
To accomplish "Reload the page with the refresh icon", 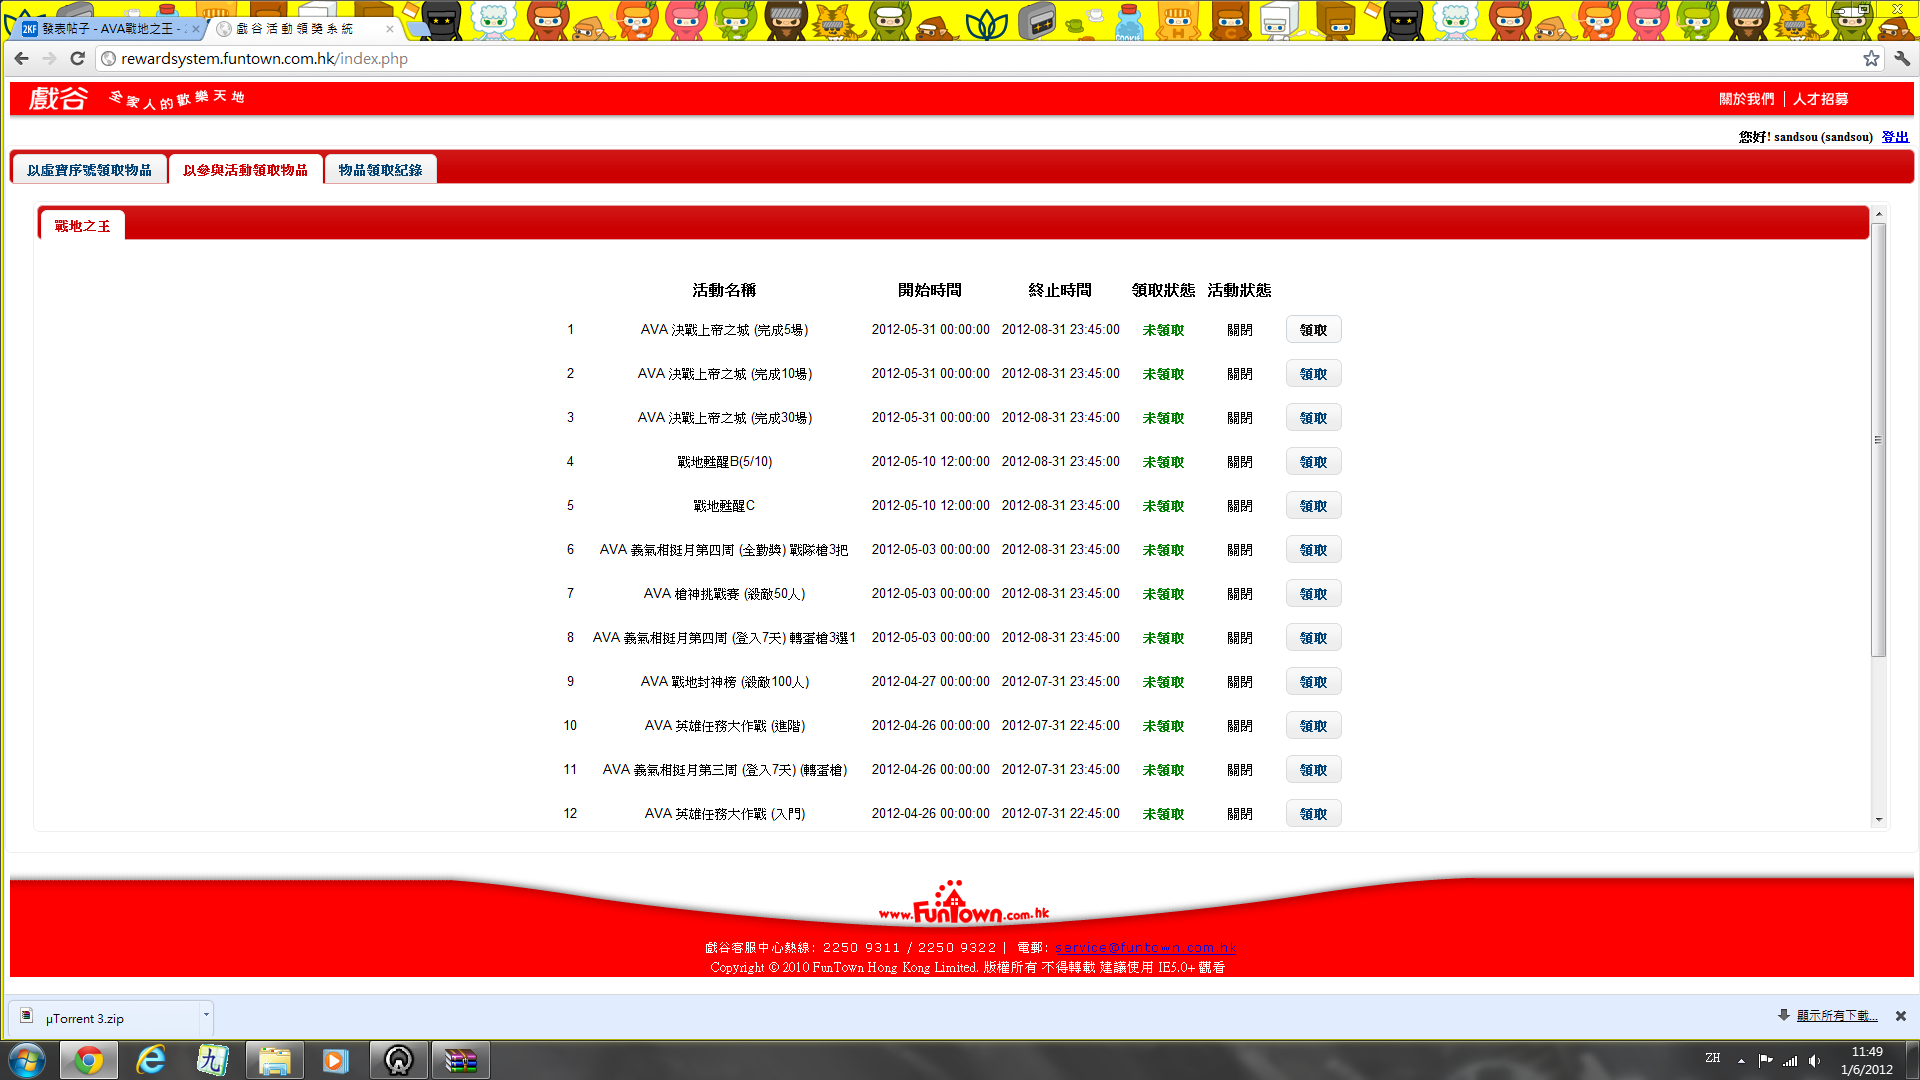I will coord(77,59).
